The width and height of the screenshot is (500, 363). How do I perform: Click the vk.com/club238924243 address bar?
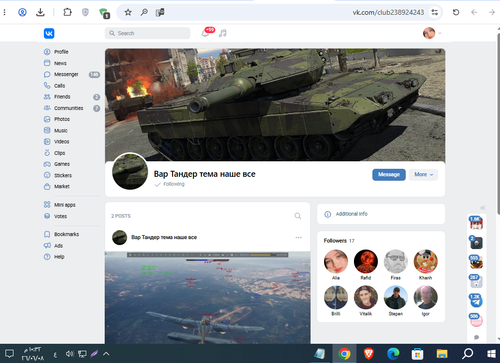[x=388, y=13]
